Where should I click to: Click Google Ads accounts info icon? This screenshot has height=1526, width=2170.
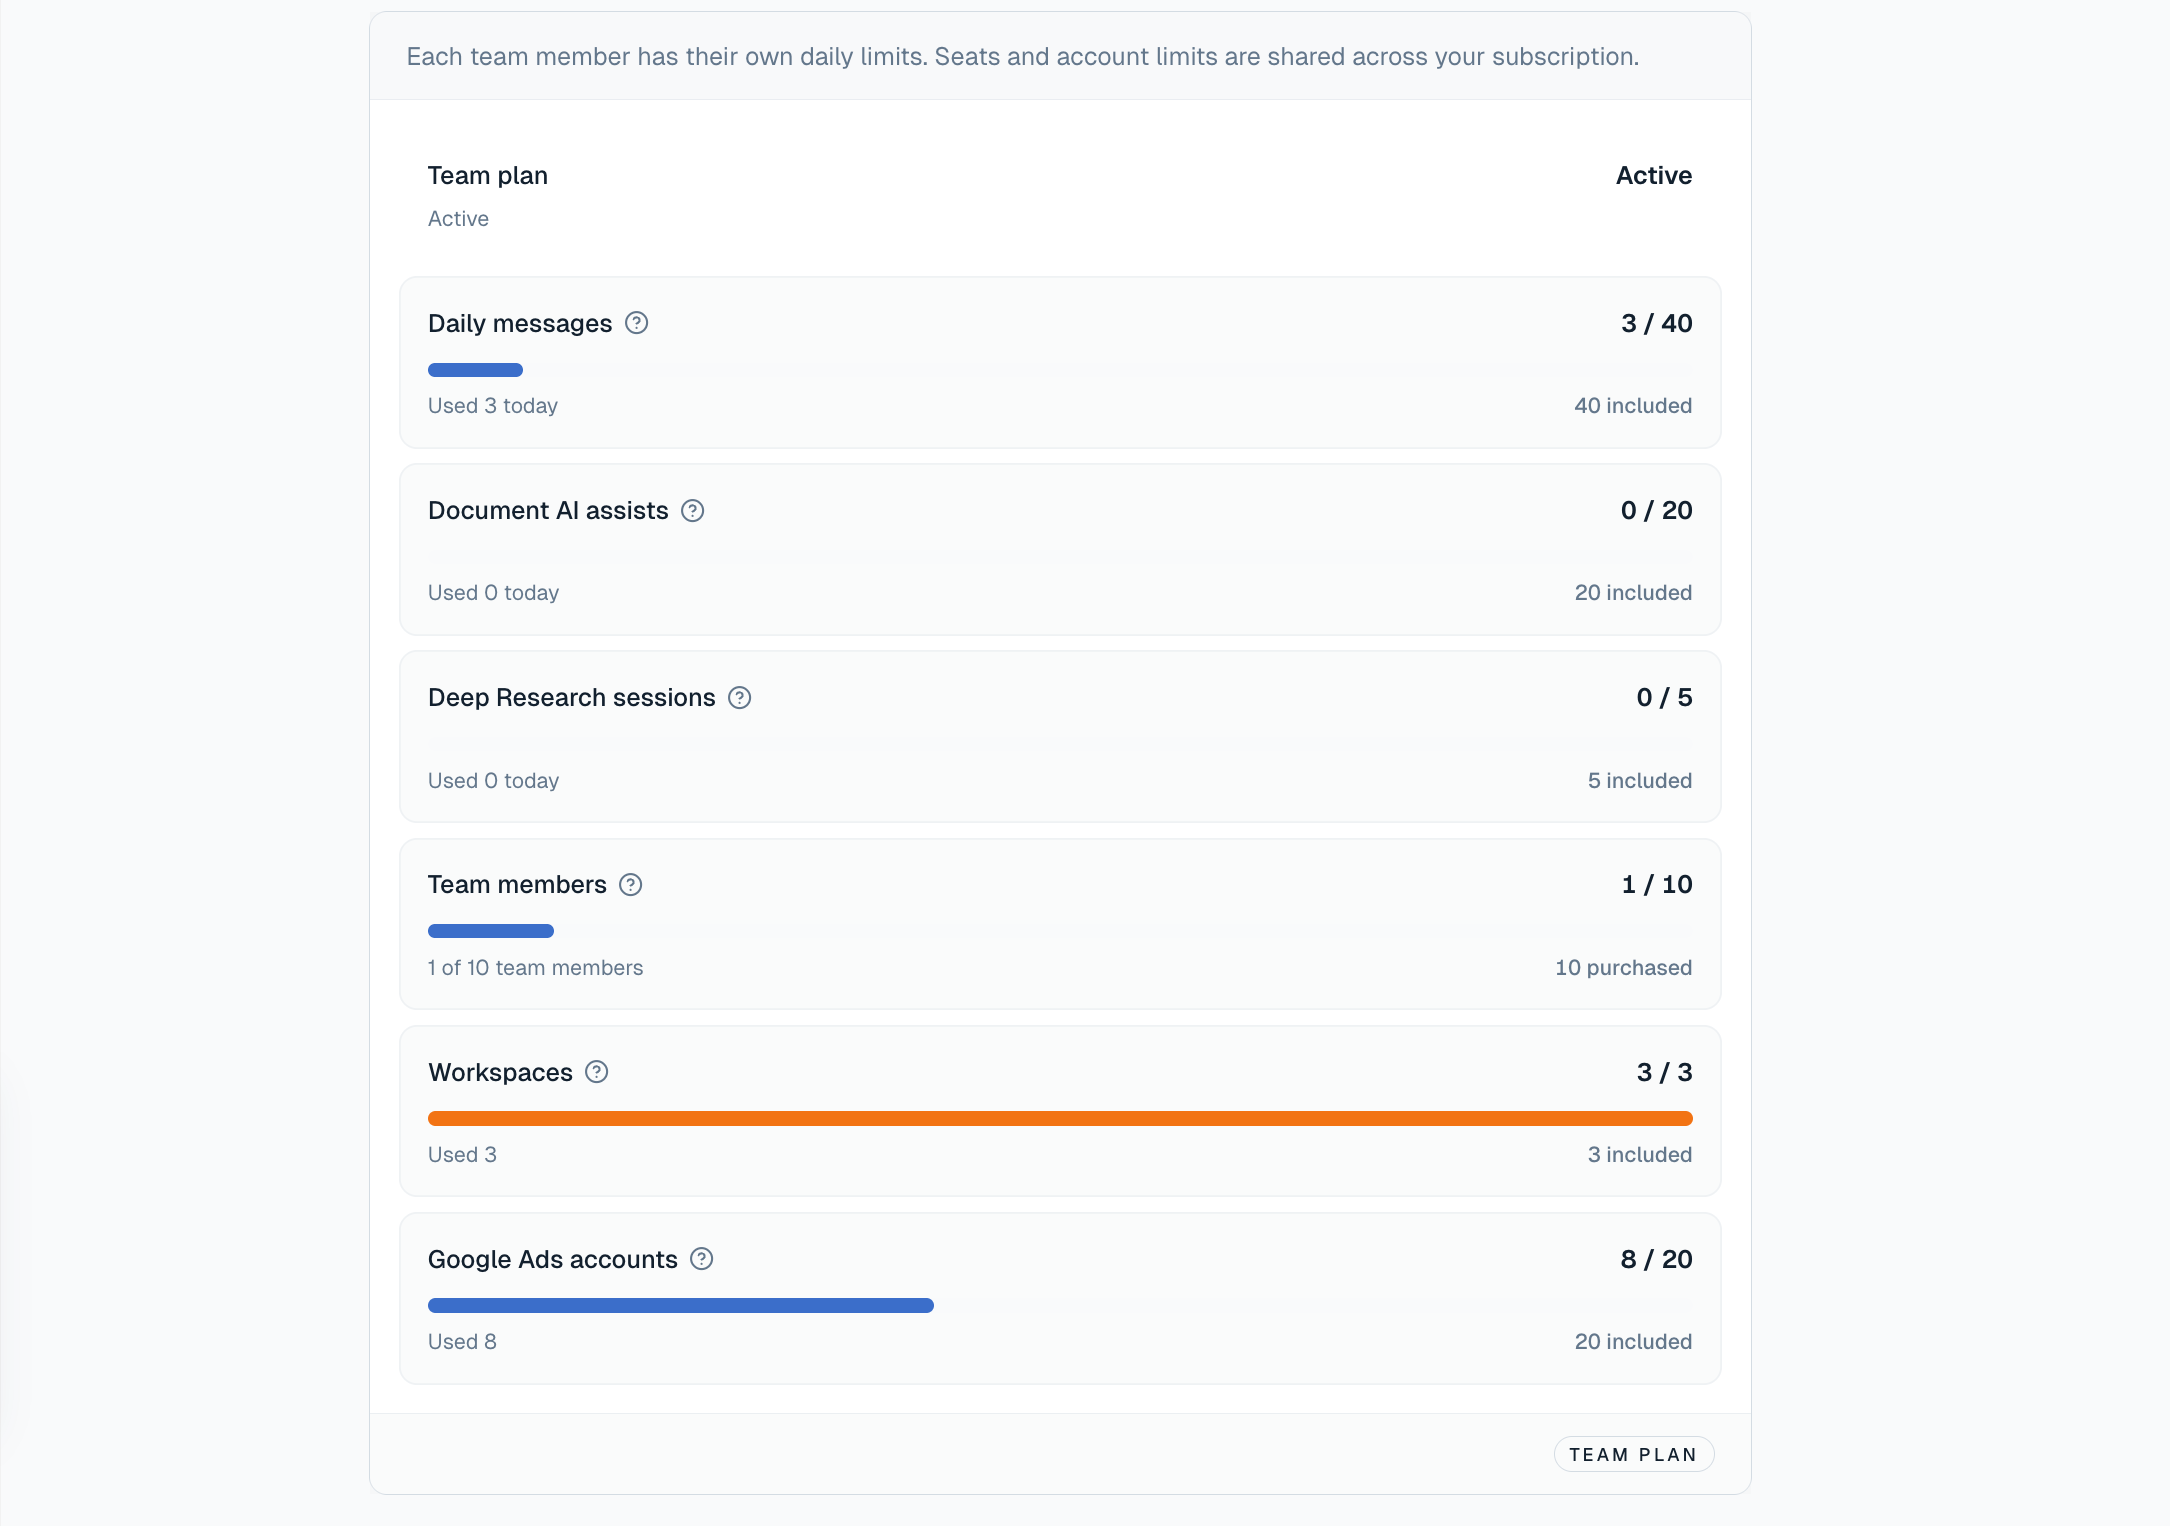coord(702,1259)
